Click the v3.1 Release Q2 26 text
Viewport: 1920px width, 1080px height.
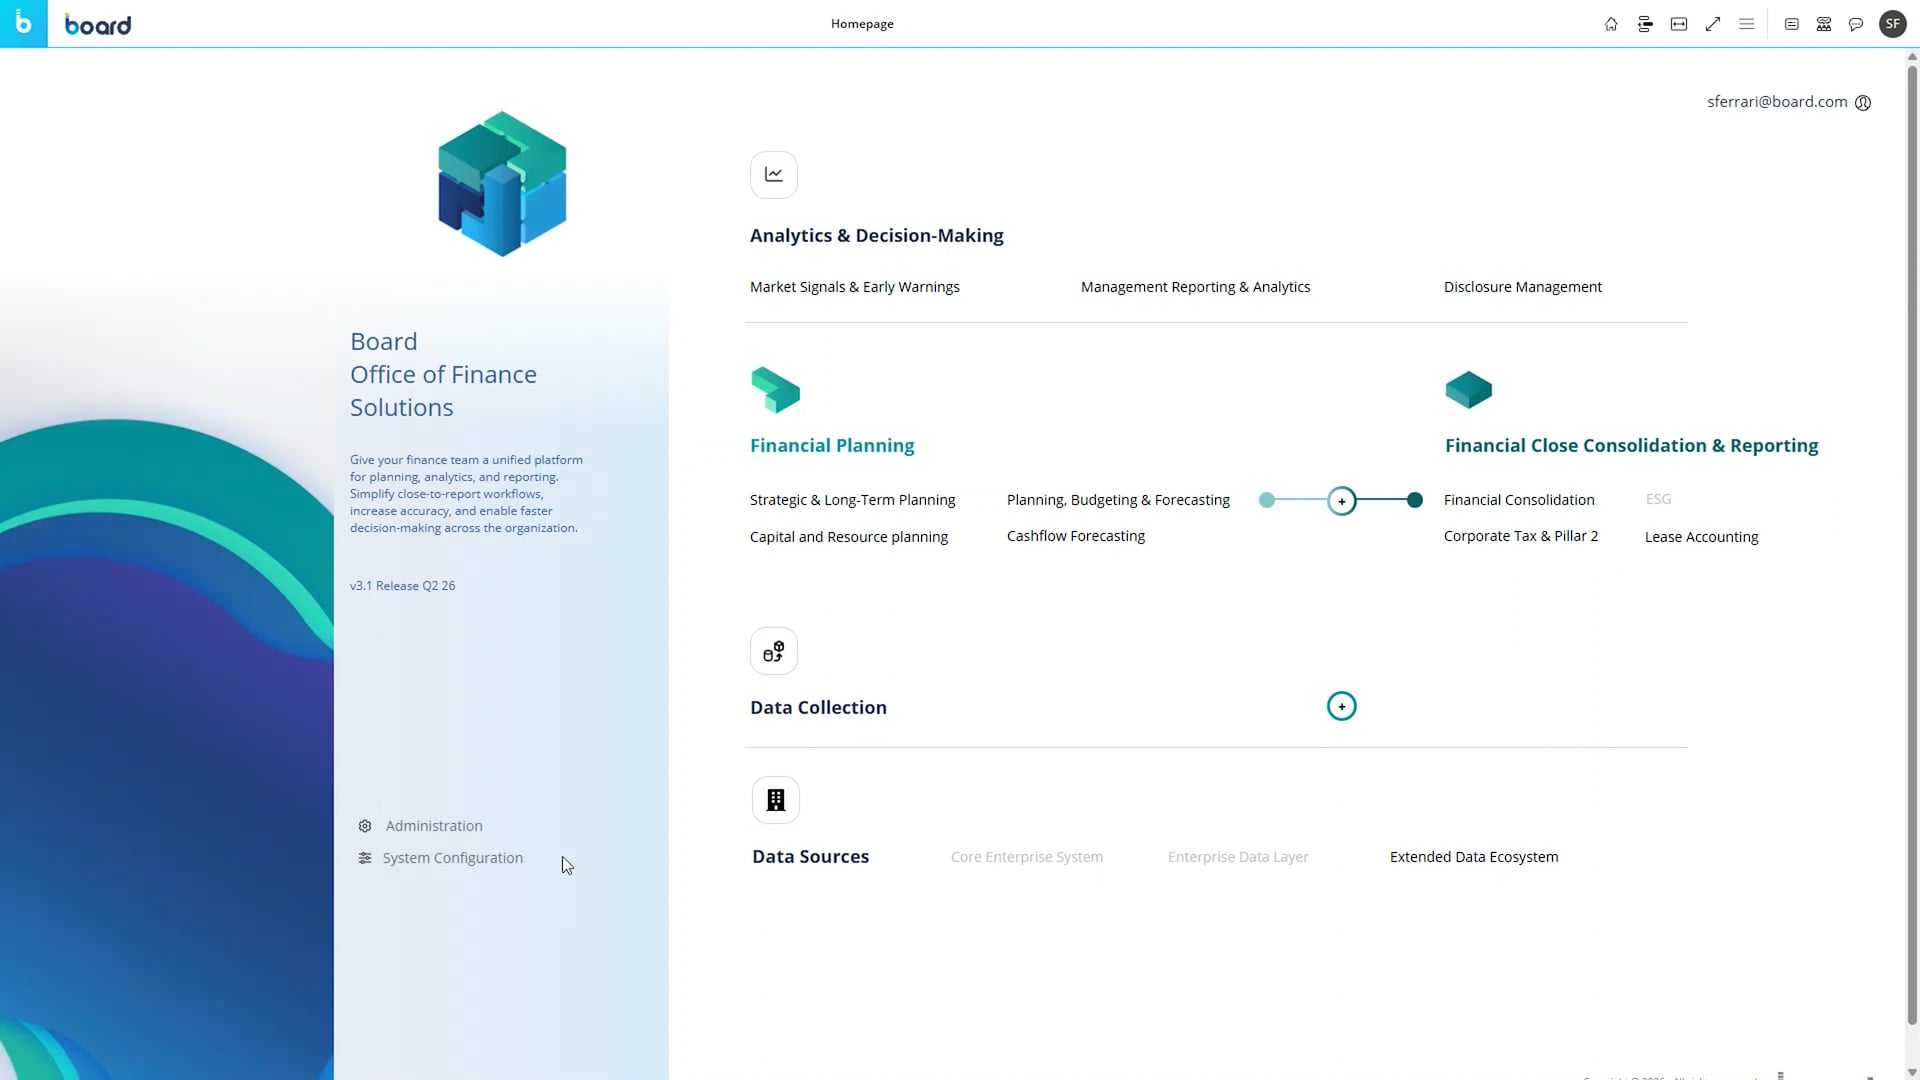click(402, 586)
